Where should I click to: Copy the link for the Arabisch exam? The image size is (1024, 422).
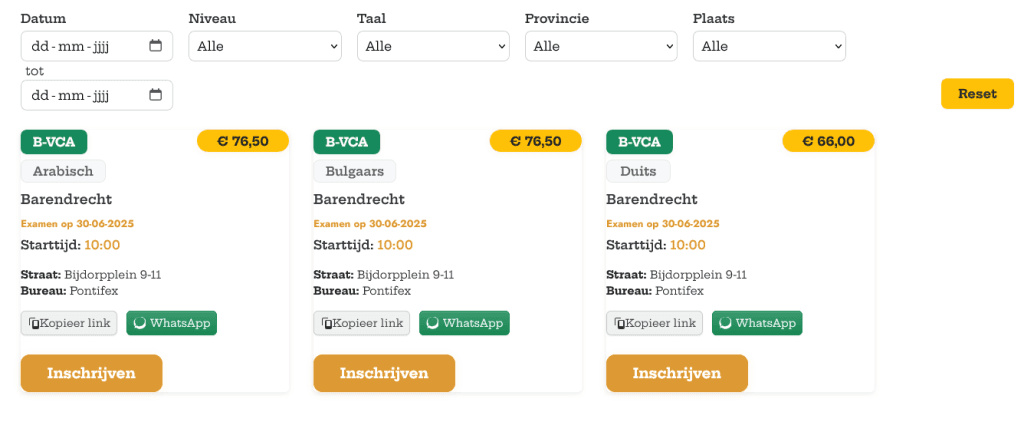click(69, 323)
